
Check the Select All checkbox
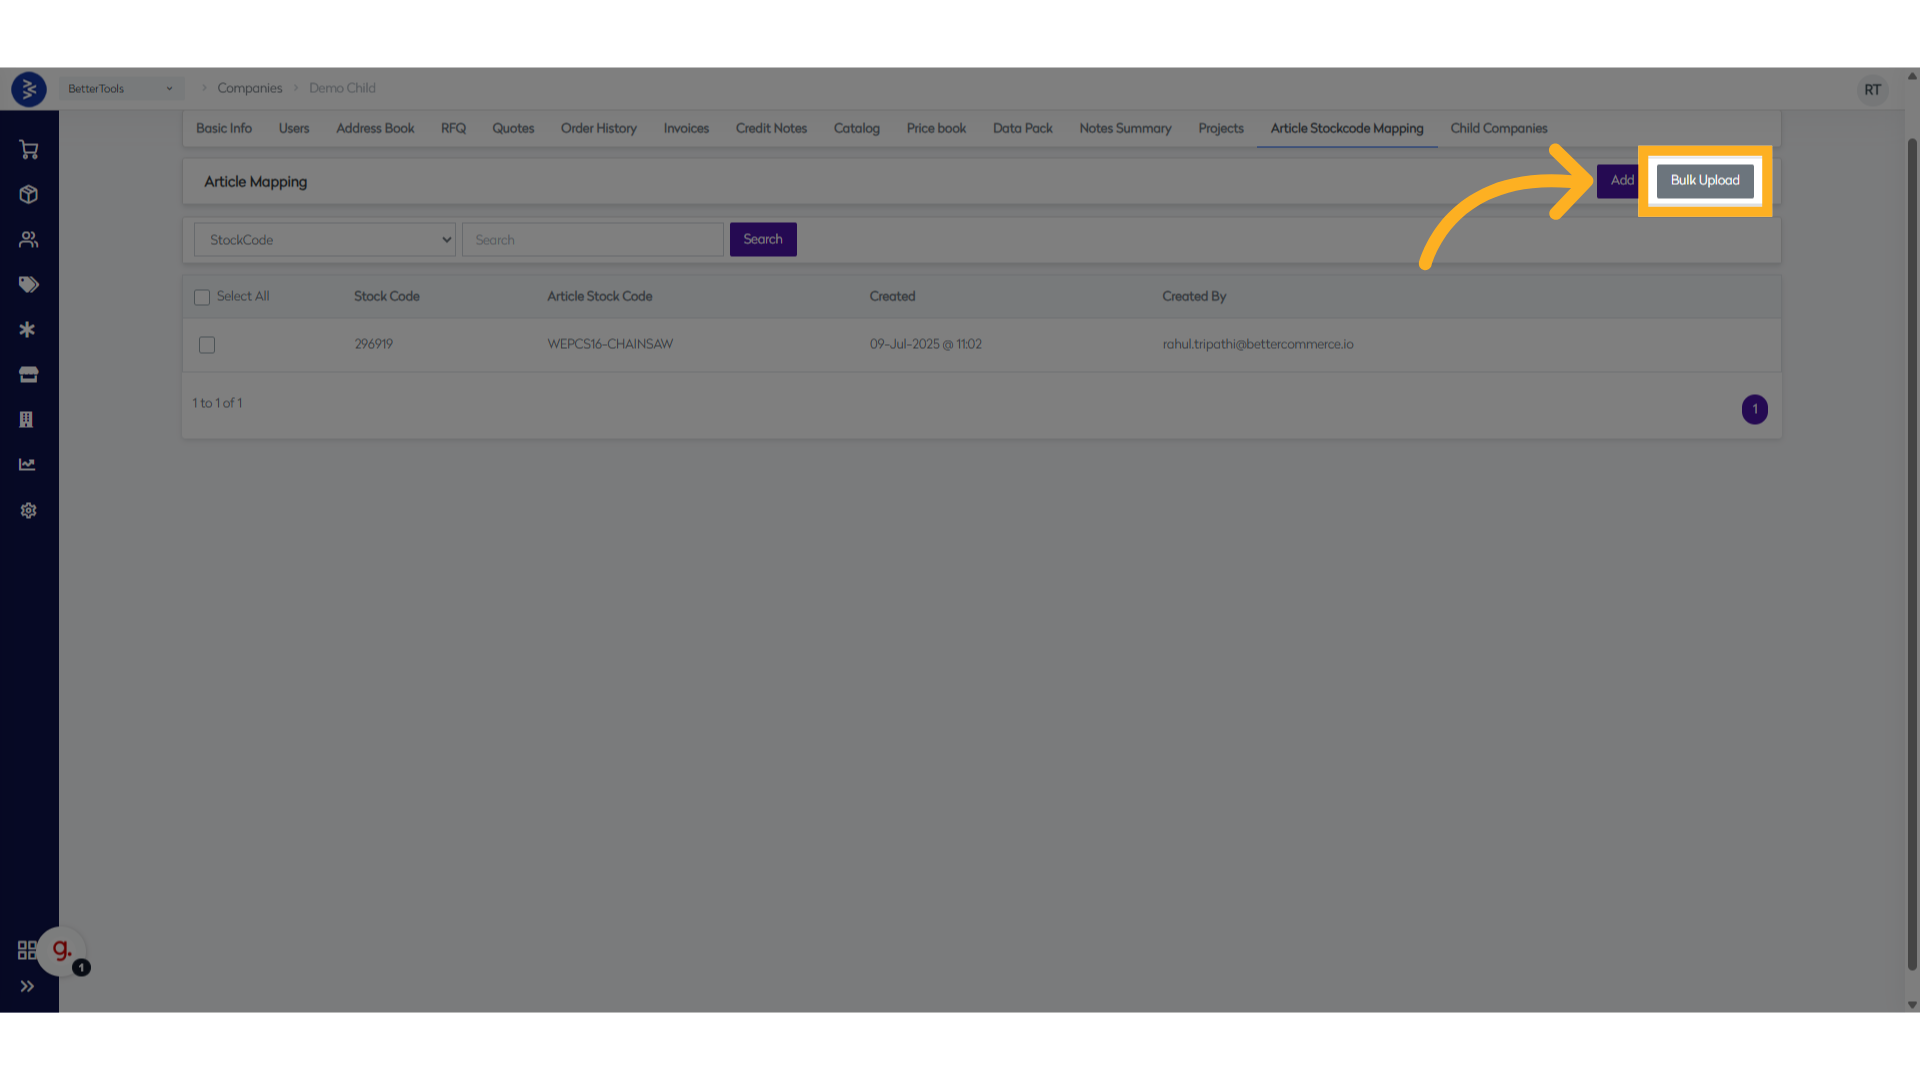(x=202, y=297)
